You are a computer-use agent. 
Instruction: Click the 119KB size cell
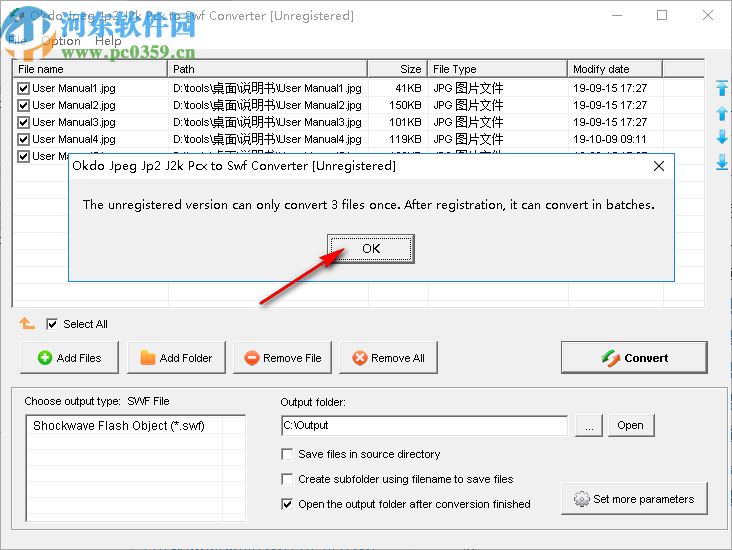pos(405,139)
